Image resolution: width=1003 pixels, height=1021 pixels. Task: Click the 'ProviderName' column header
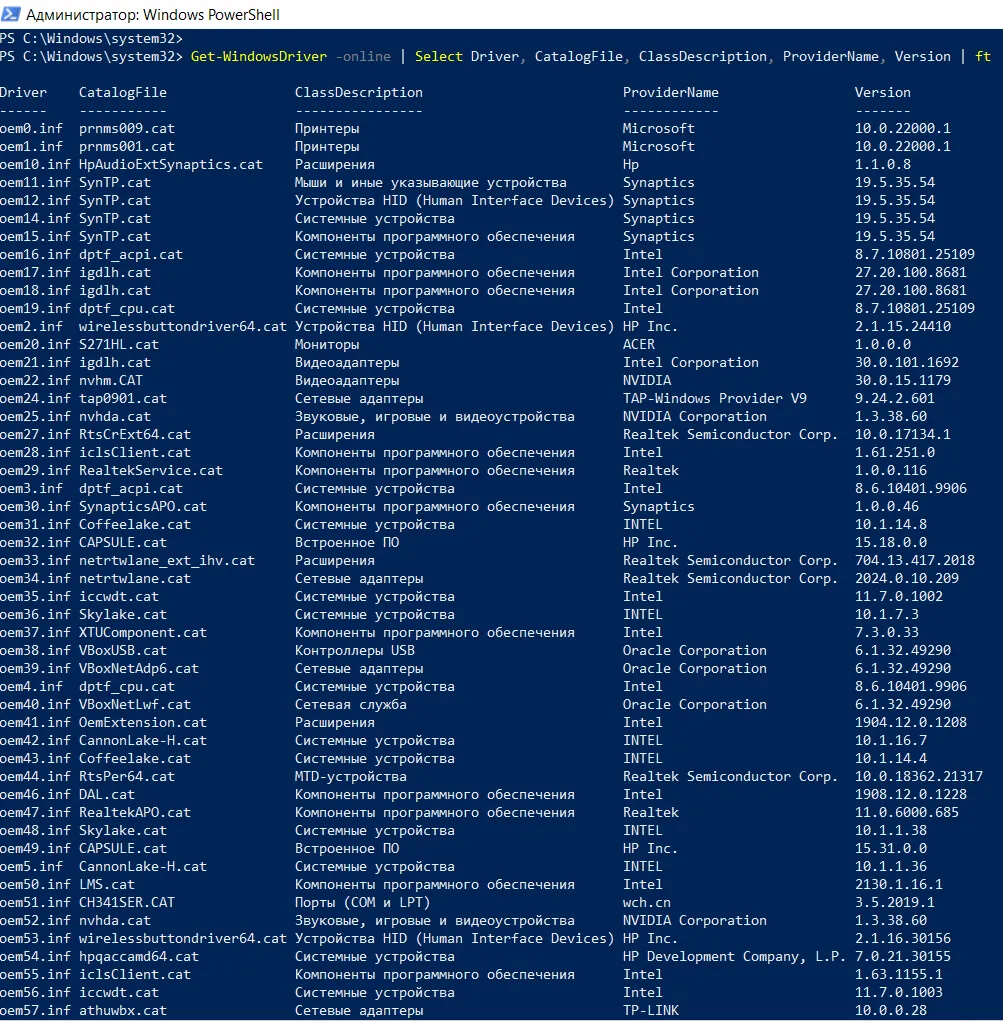pos(670,92)
